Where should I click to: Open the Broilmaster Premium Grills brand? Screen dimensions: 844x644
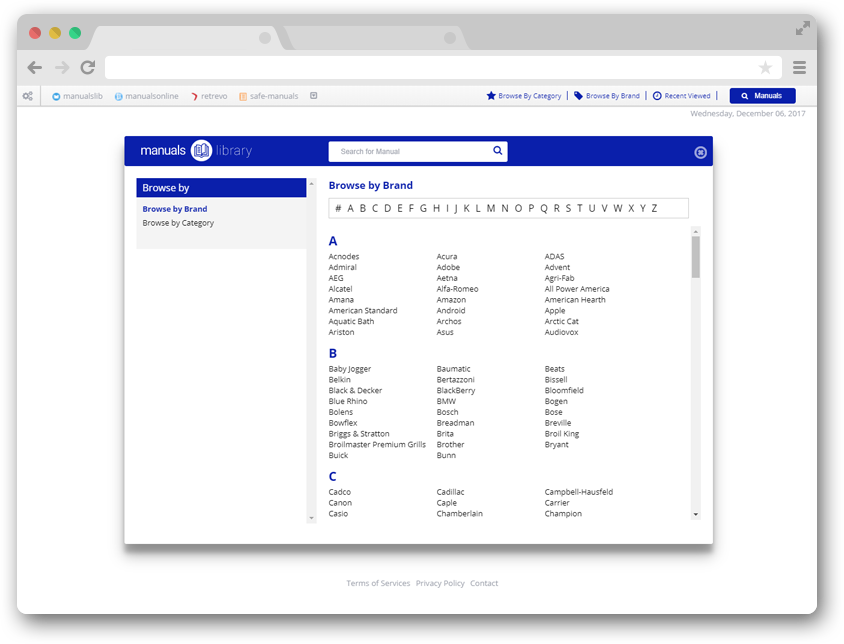pyautogui.click(x=377, y=445)
